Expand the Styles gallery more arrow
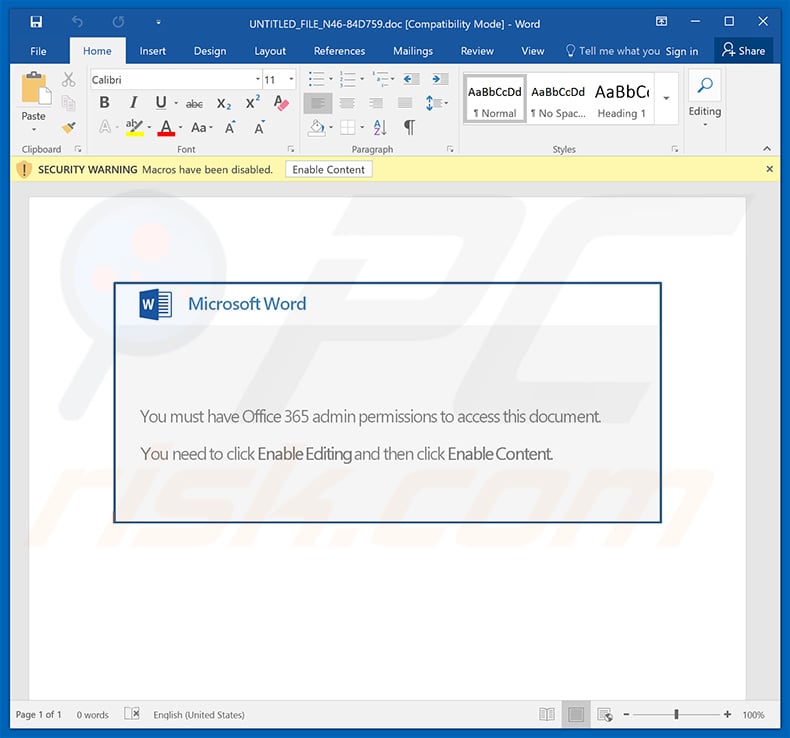Screen dimensions: 790x738 point(666,98)
